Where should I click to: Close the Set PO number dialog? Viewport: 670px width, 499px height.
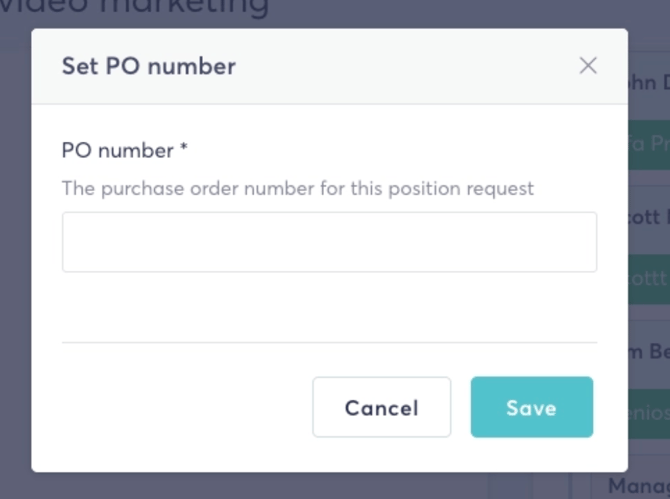(588, 66)
